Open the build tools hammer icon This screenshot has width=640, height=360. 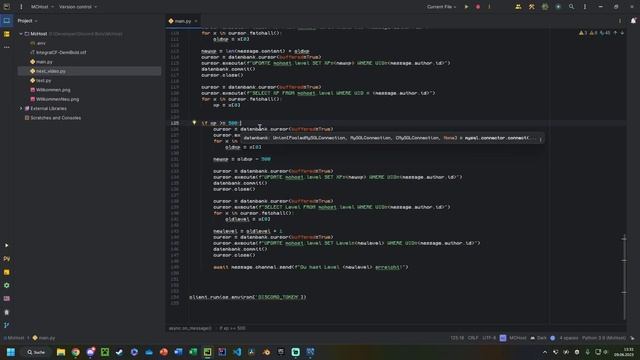[x=531, y=7]
